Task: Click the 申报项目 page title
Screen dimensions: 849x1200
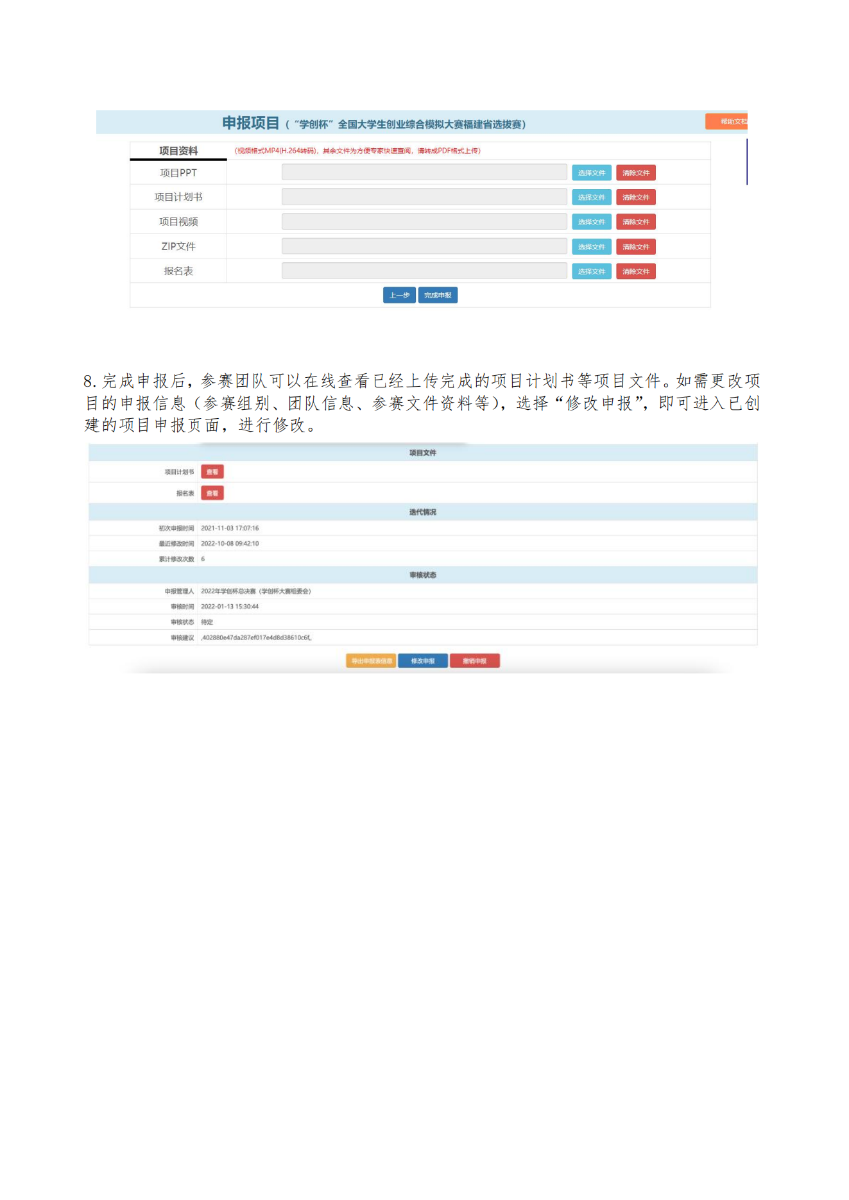Action: click(250, 123)
